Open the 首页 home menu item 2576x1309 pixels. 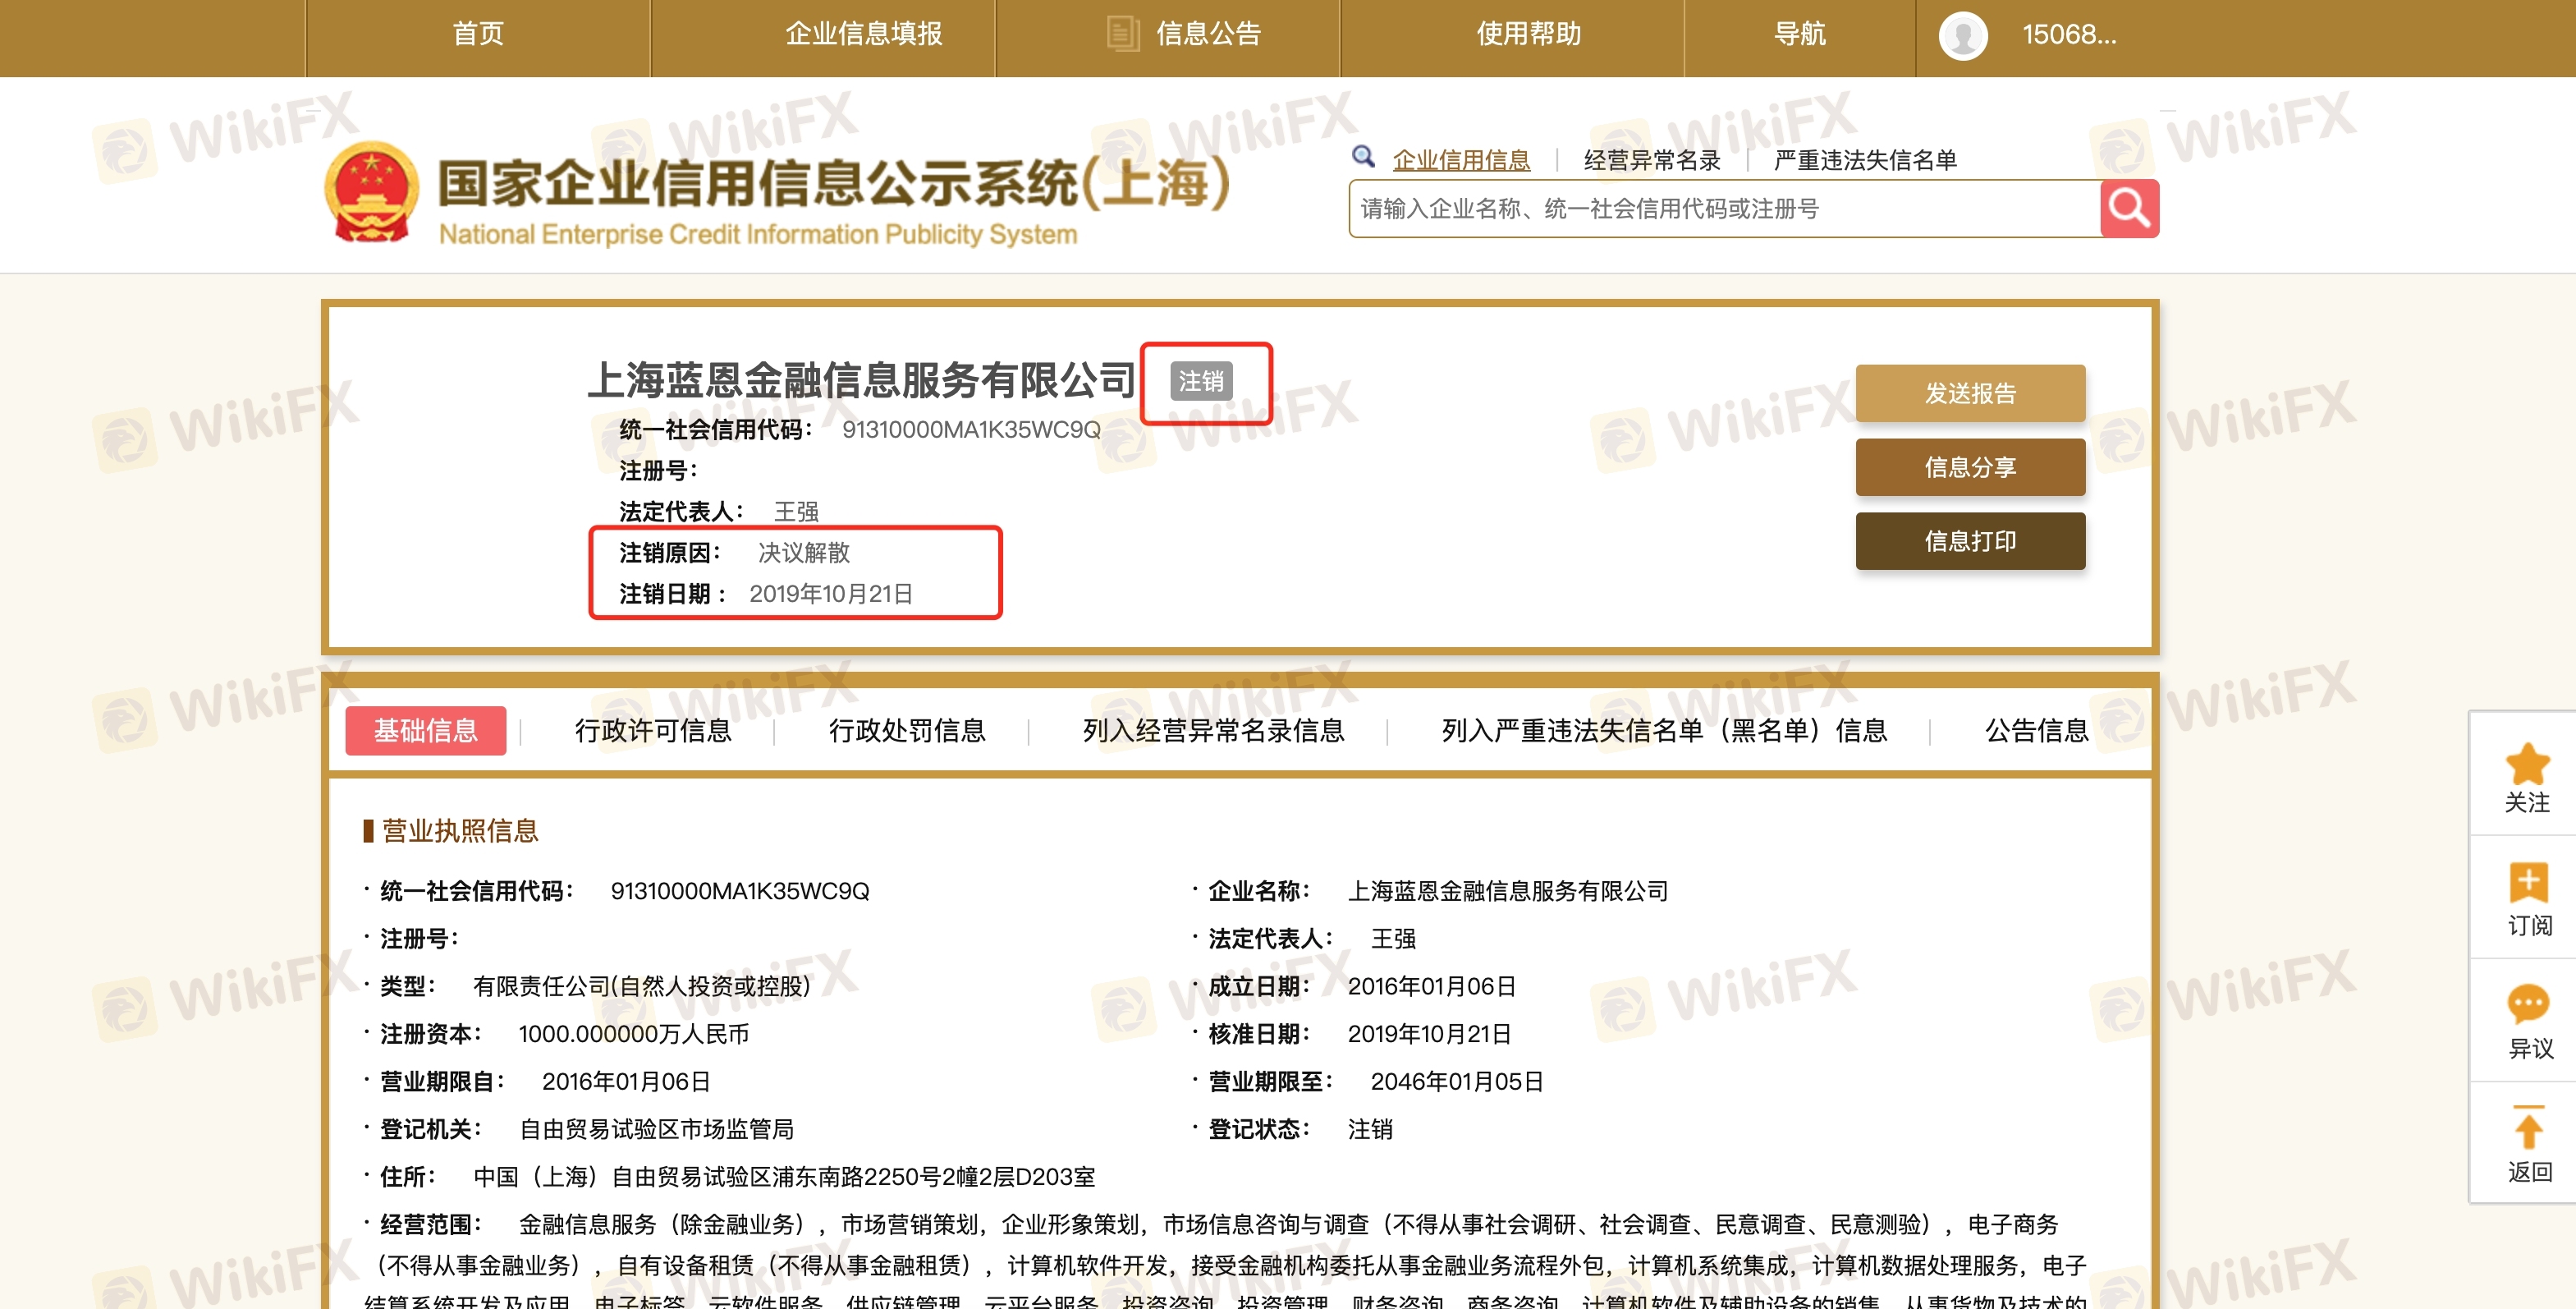point(478,35)
